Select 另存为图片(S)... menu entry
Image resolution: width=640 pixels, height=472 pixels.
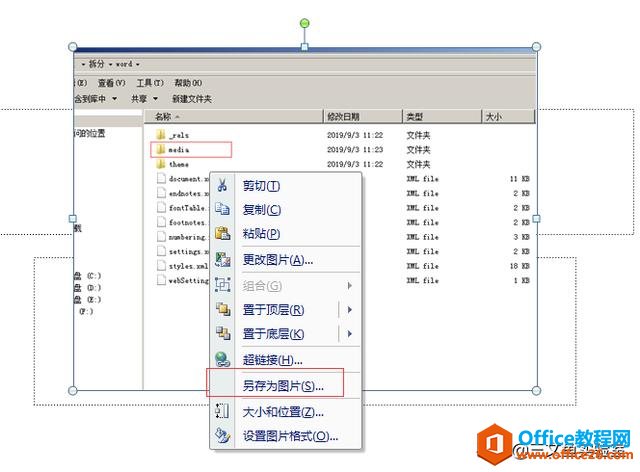(x=283, y=386)
